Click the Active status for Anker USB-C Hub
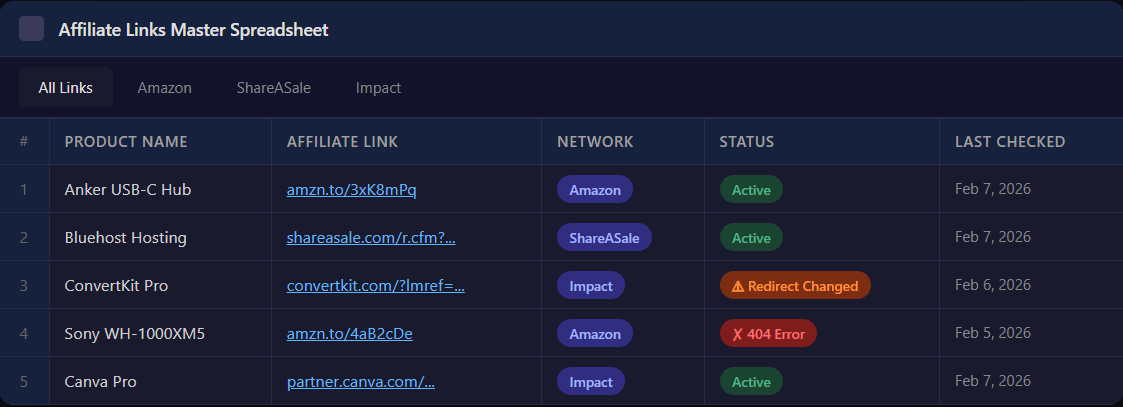This screenshot has width=1123, height=407. tap(751, 189)
